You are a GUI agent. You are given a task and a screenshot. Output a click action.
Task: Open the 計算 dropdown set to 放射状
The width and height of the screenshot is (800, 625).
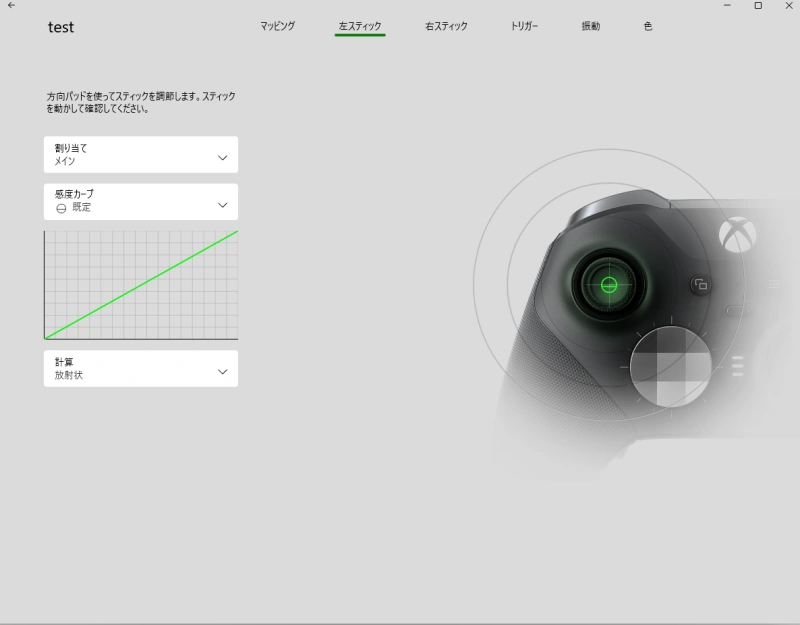click(141, 369)
